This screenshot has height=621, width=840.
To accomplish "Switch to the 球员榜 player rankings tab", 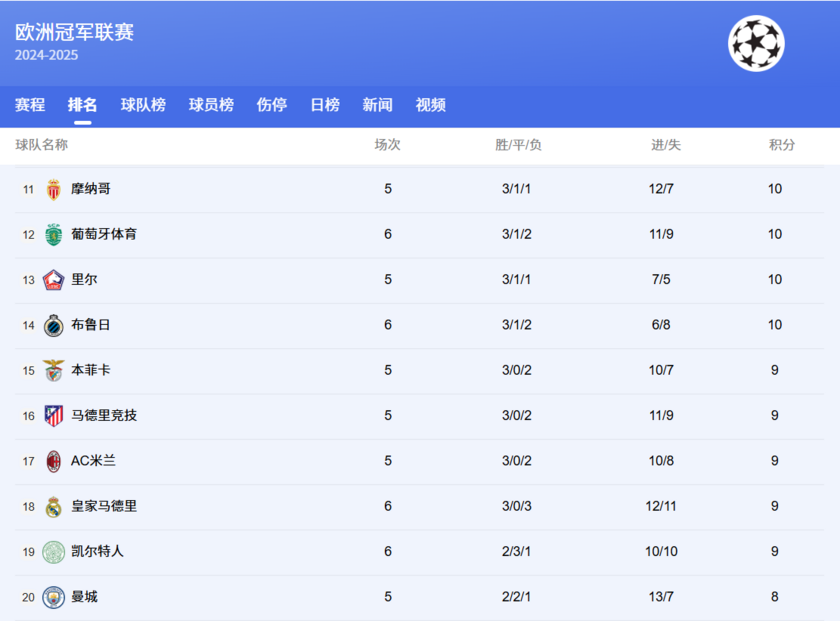I will (209, 104).
